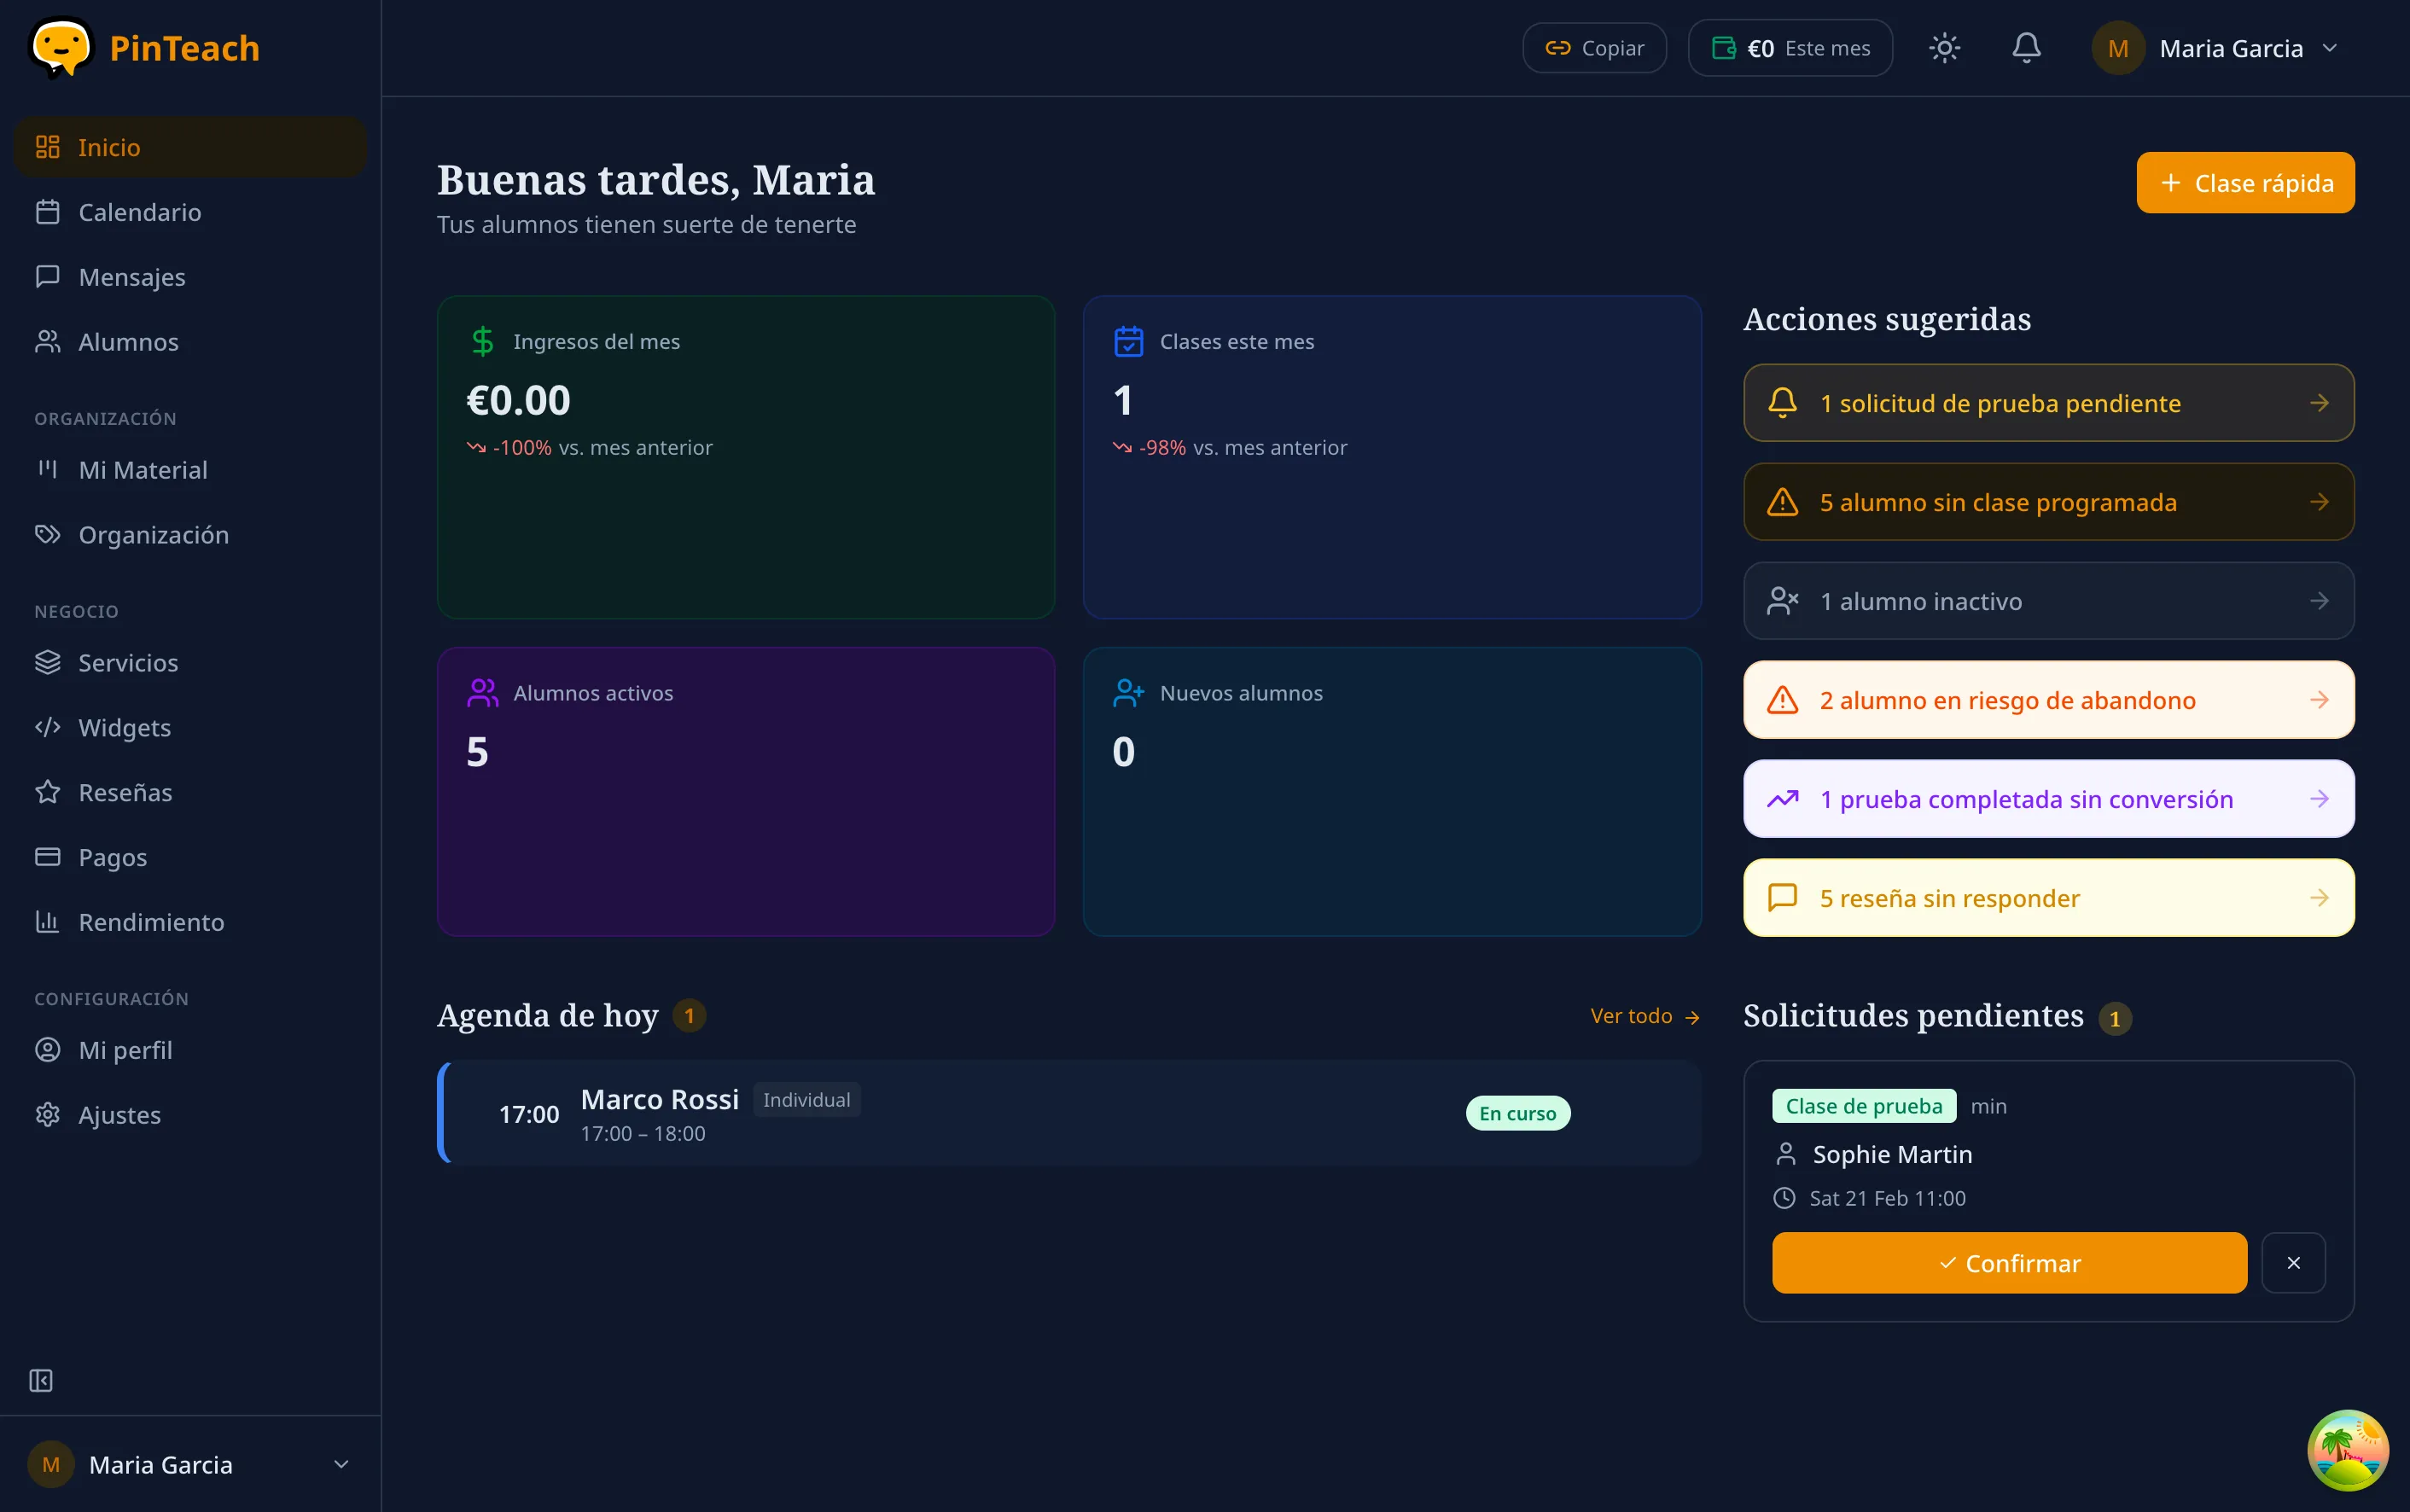Viewport: 2410px width, 1512px height.
Task: Expand Maria Garcia chevron at sidebar bottom
Action: (x=341, y=1464)
